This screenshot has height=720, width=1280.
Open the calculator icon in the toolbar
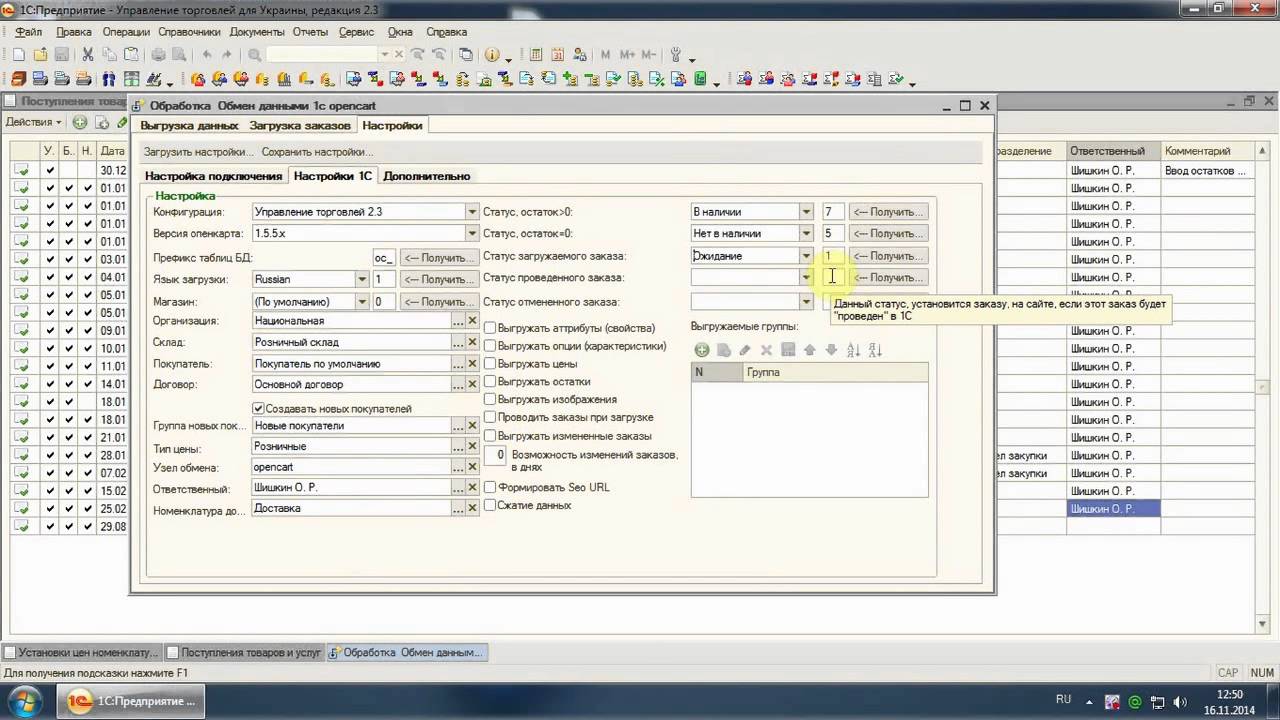coord(536,54)
